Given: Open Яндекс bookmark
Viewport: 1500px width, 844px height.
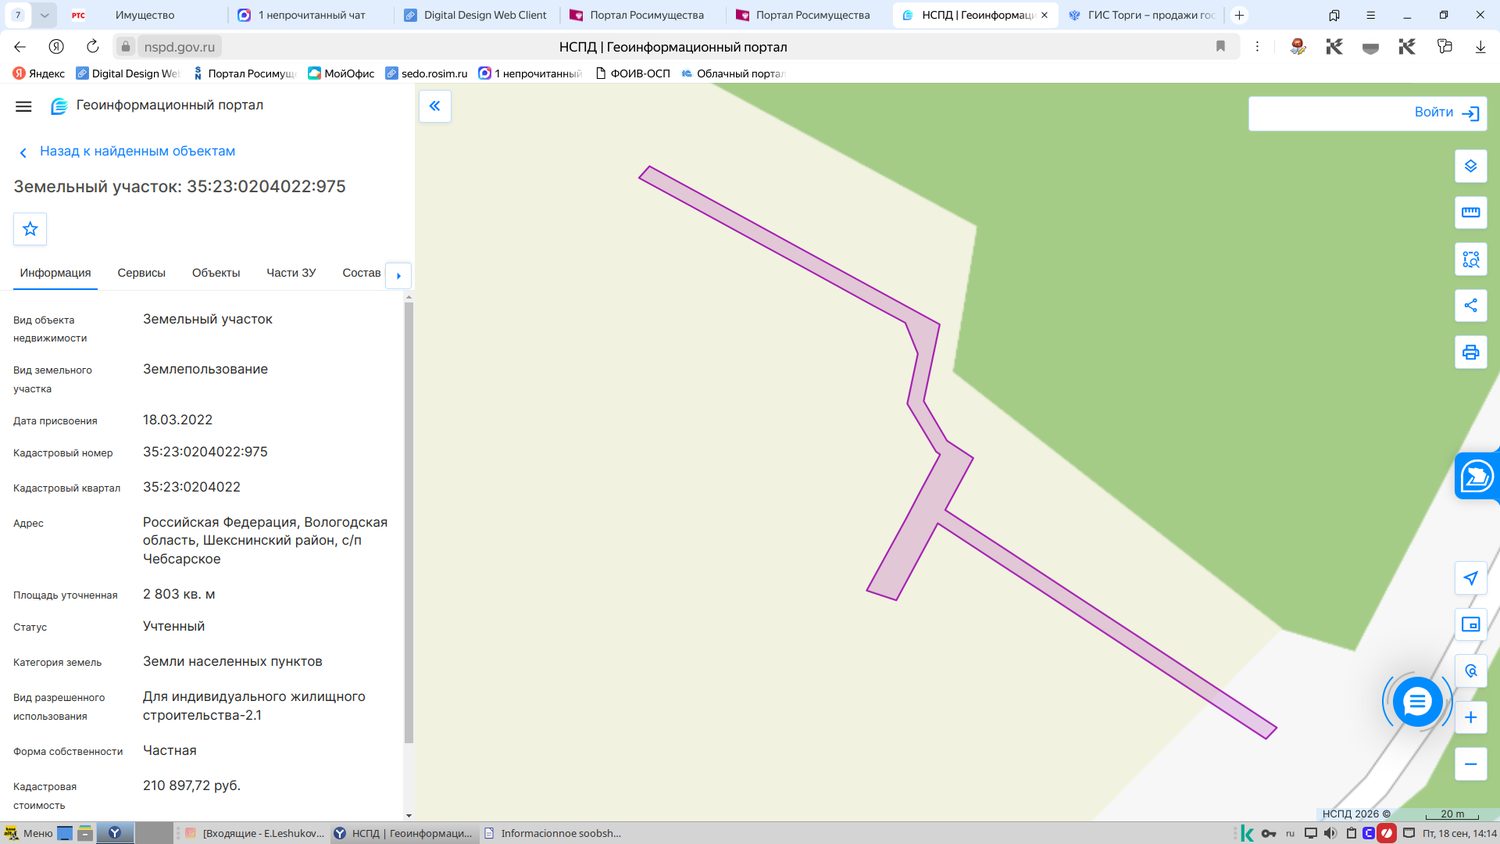Looking at the screenshot, I should pyautogui.click(x=39, y=73).
